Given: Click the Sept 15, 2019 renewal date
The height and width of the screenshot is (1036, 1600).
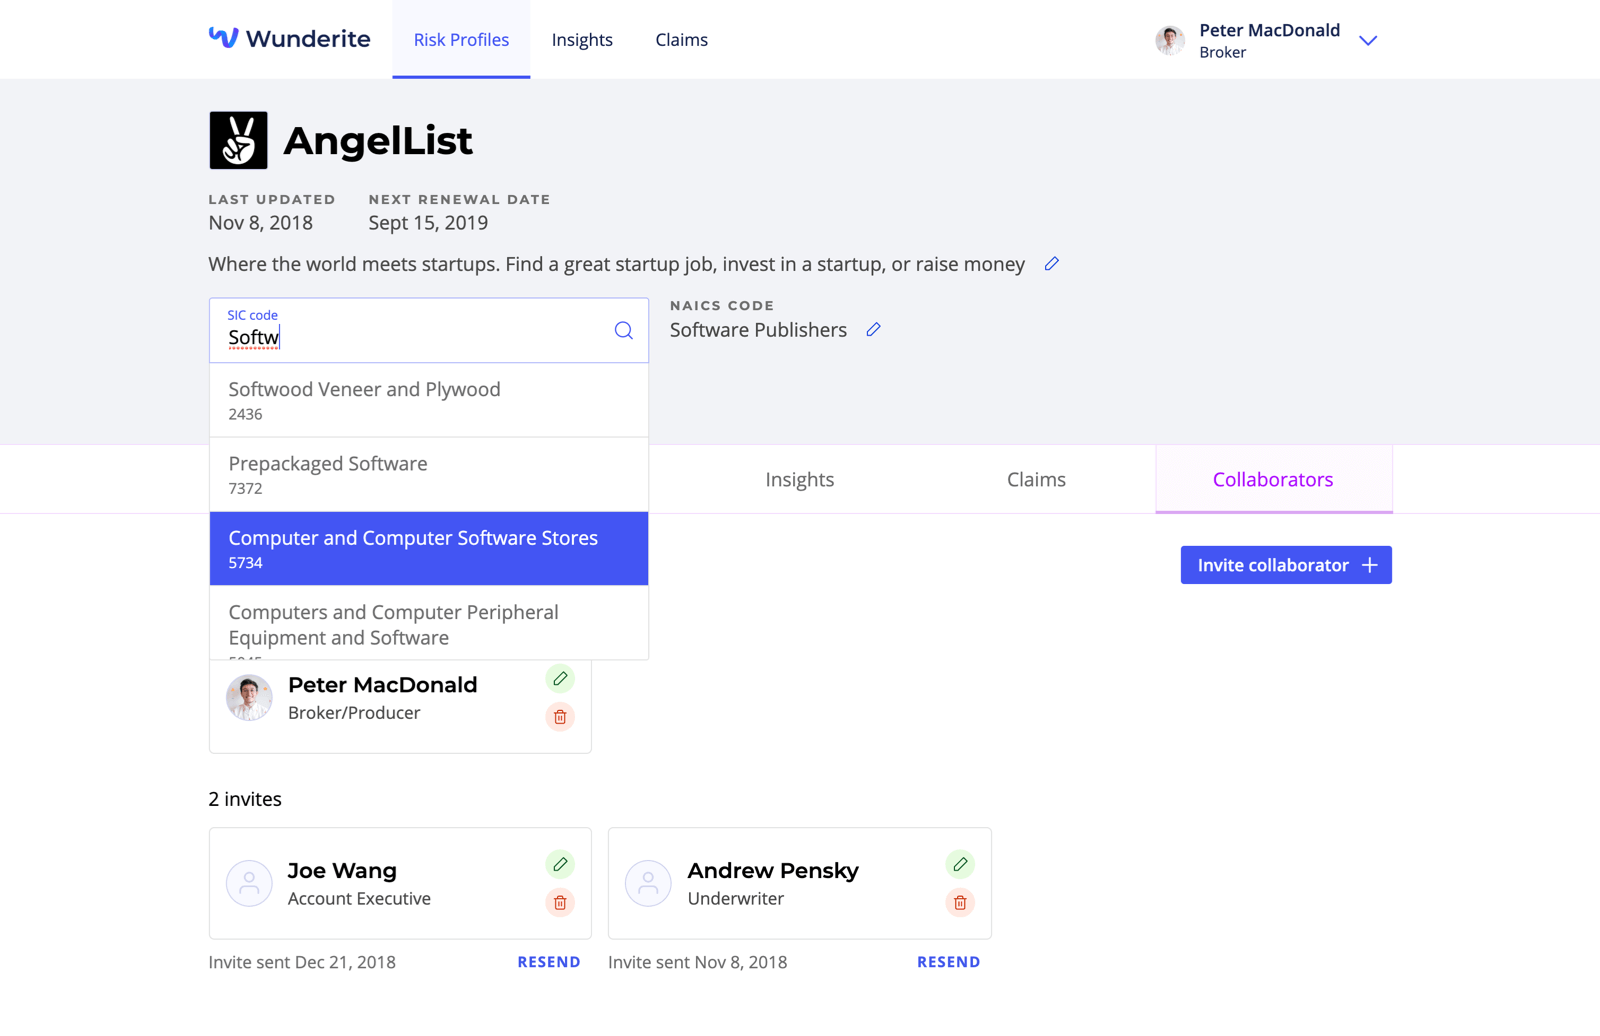Looking at the screenshot, I should pyautogui.click(x=428, y=223).
